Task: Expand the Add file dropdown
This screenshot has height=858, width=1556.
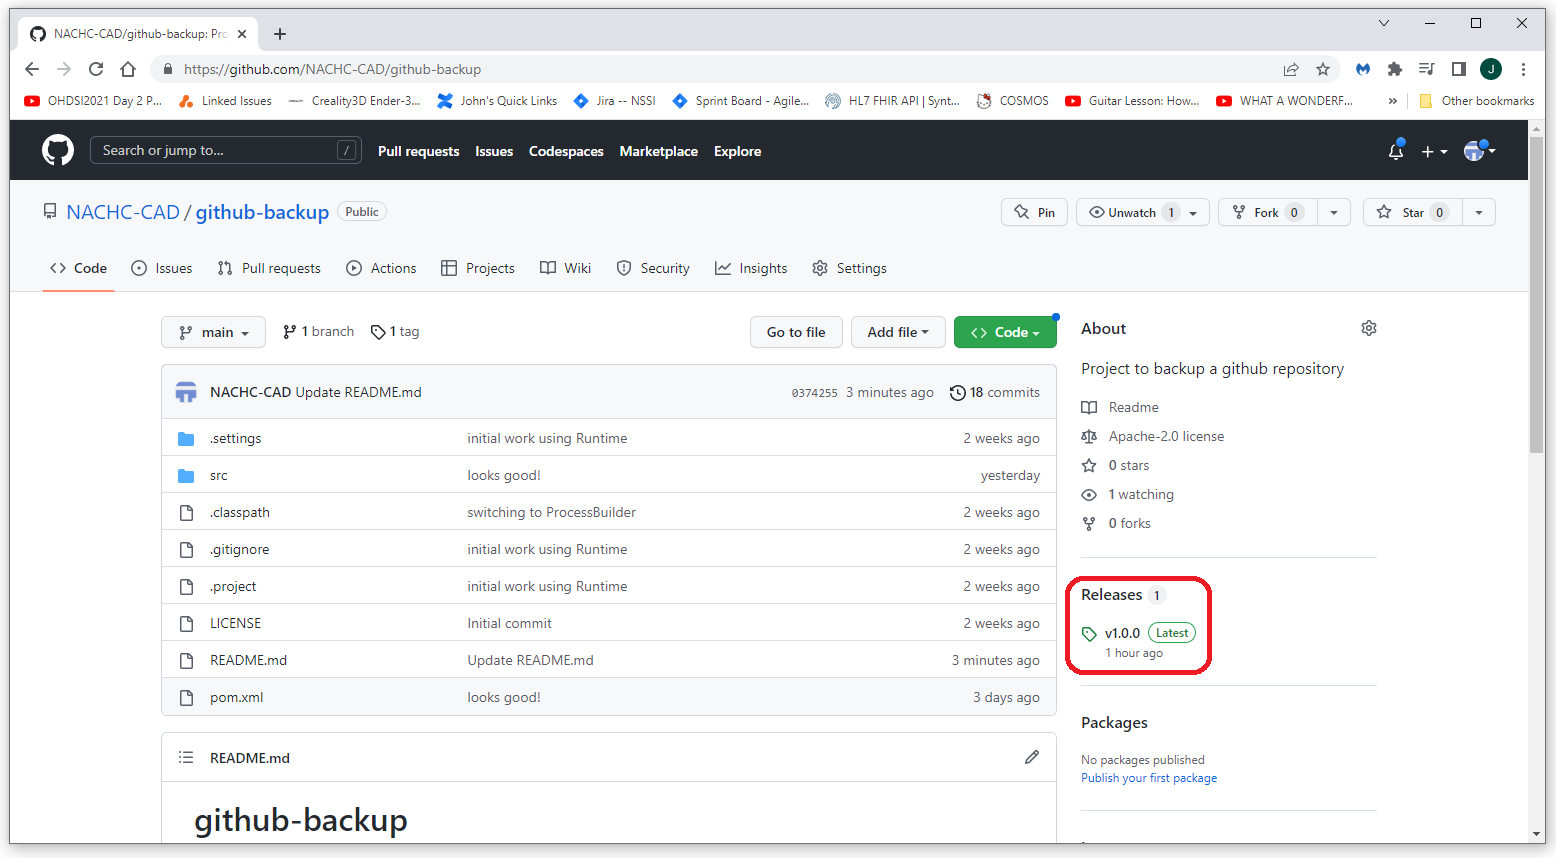Action: point(898,332)
